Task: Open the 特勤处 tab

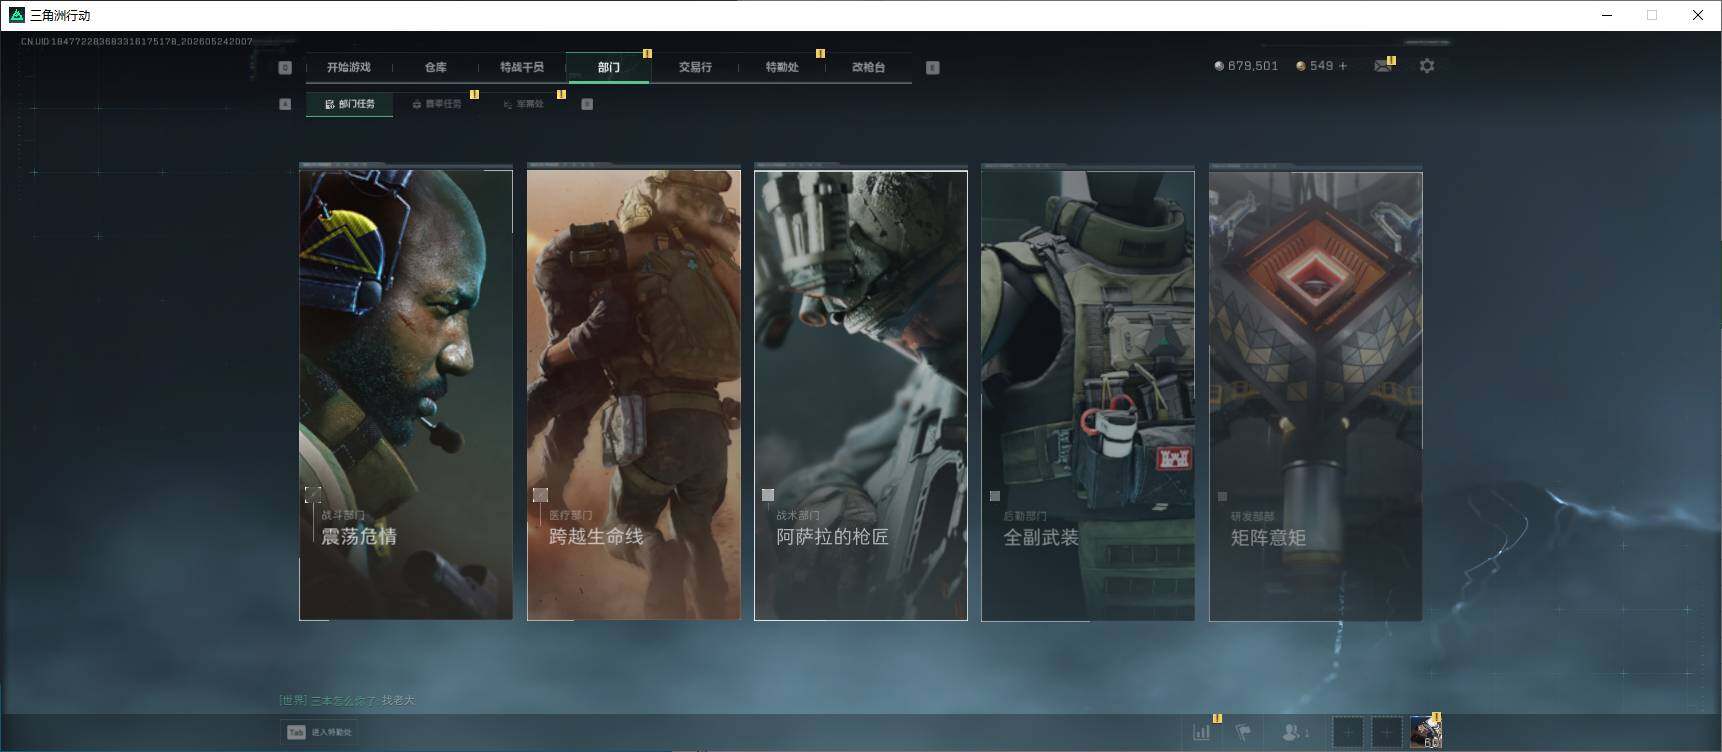Action: [782, 67]
